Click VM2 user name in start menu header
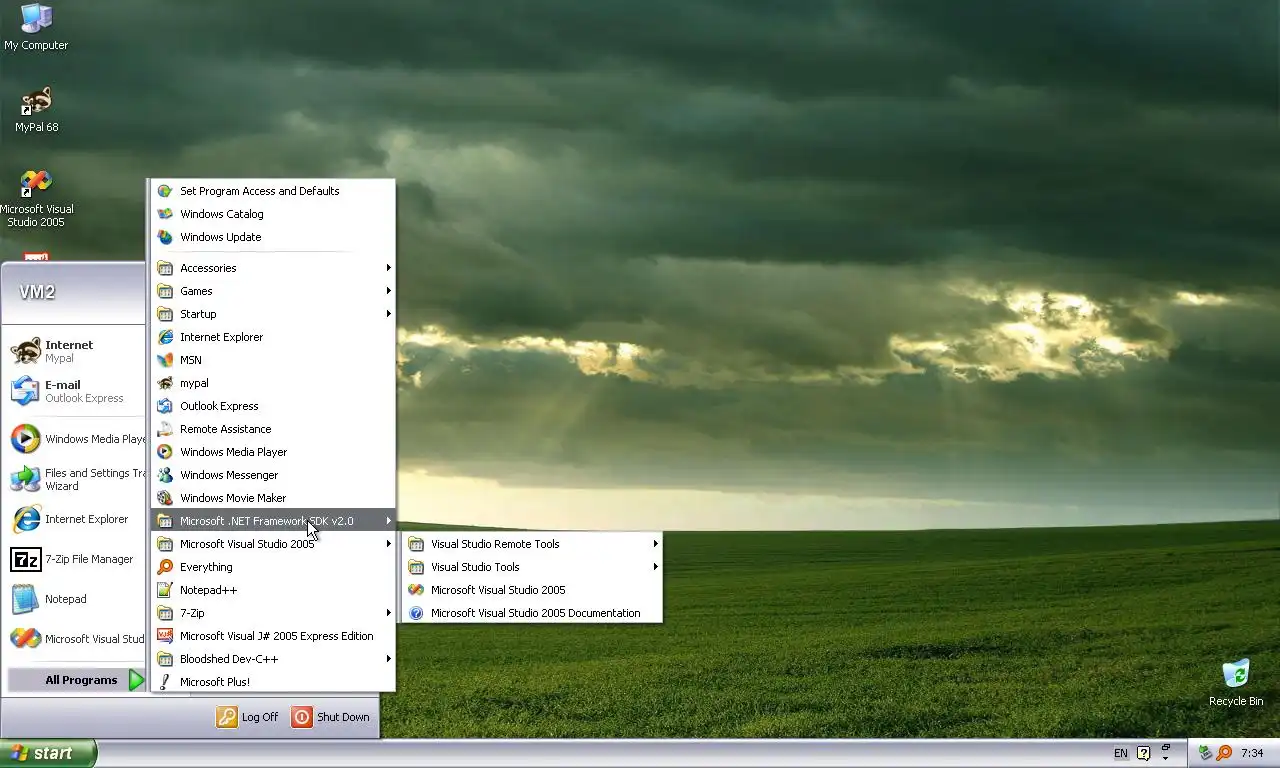Screen dimensions: 1280x768 [37, 292]
